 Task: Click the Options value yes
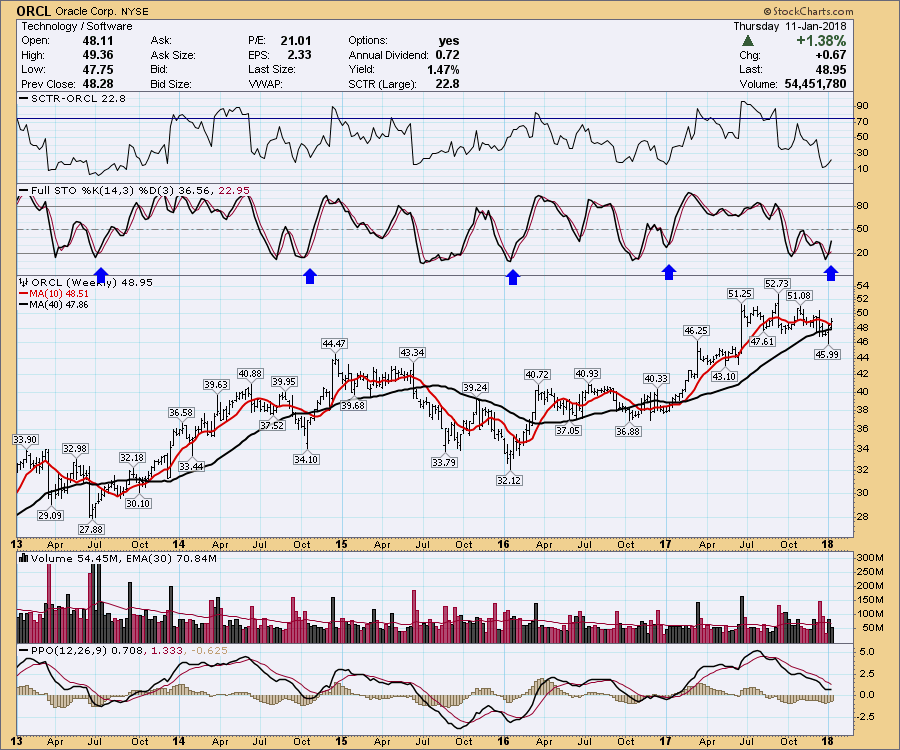449,41
